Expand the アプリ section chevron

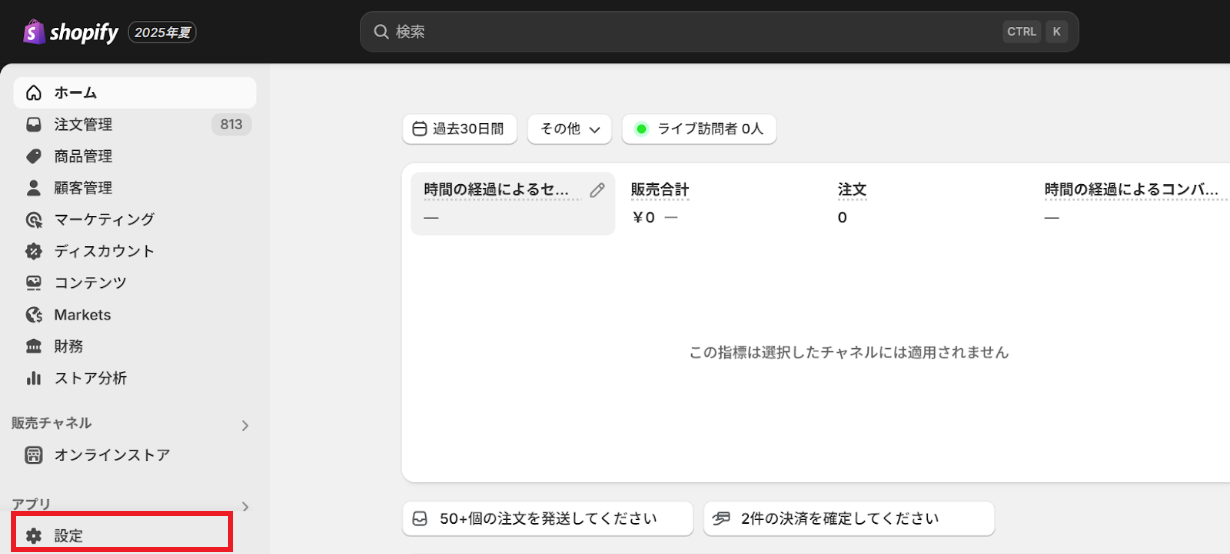(x=245, y=506)
